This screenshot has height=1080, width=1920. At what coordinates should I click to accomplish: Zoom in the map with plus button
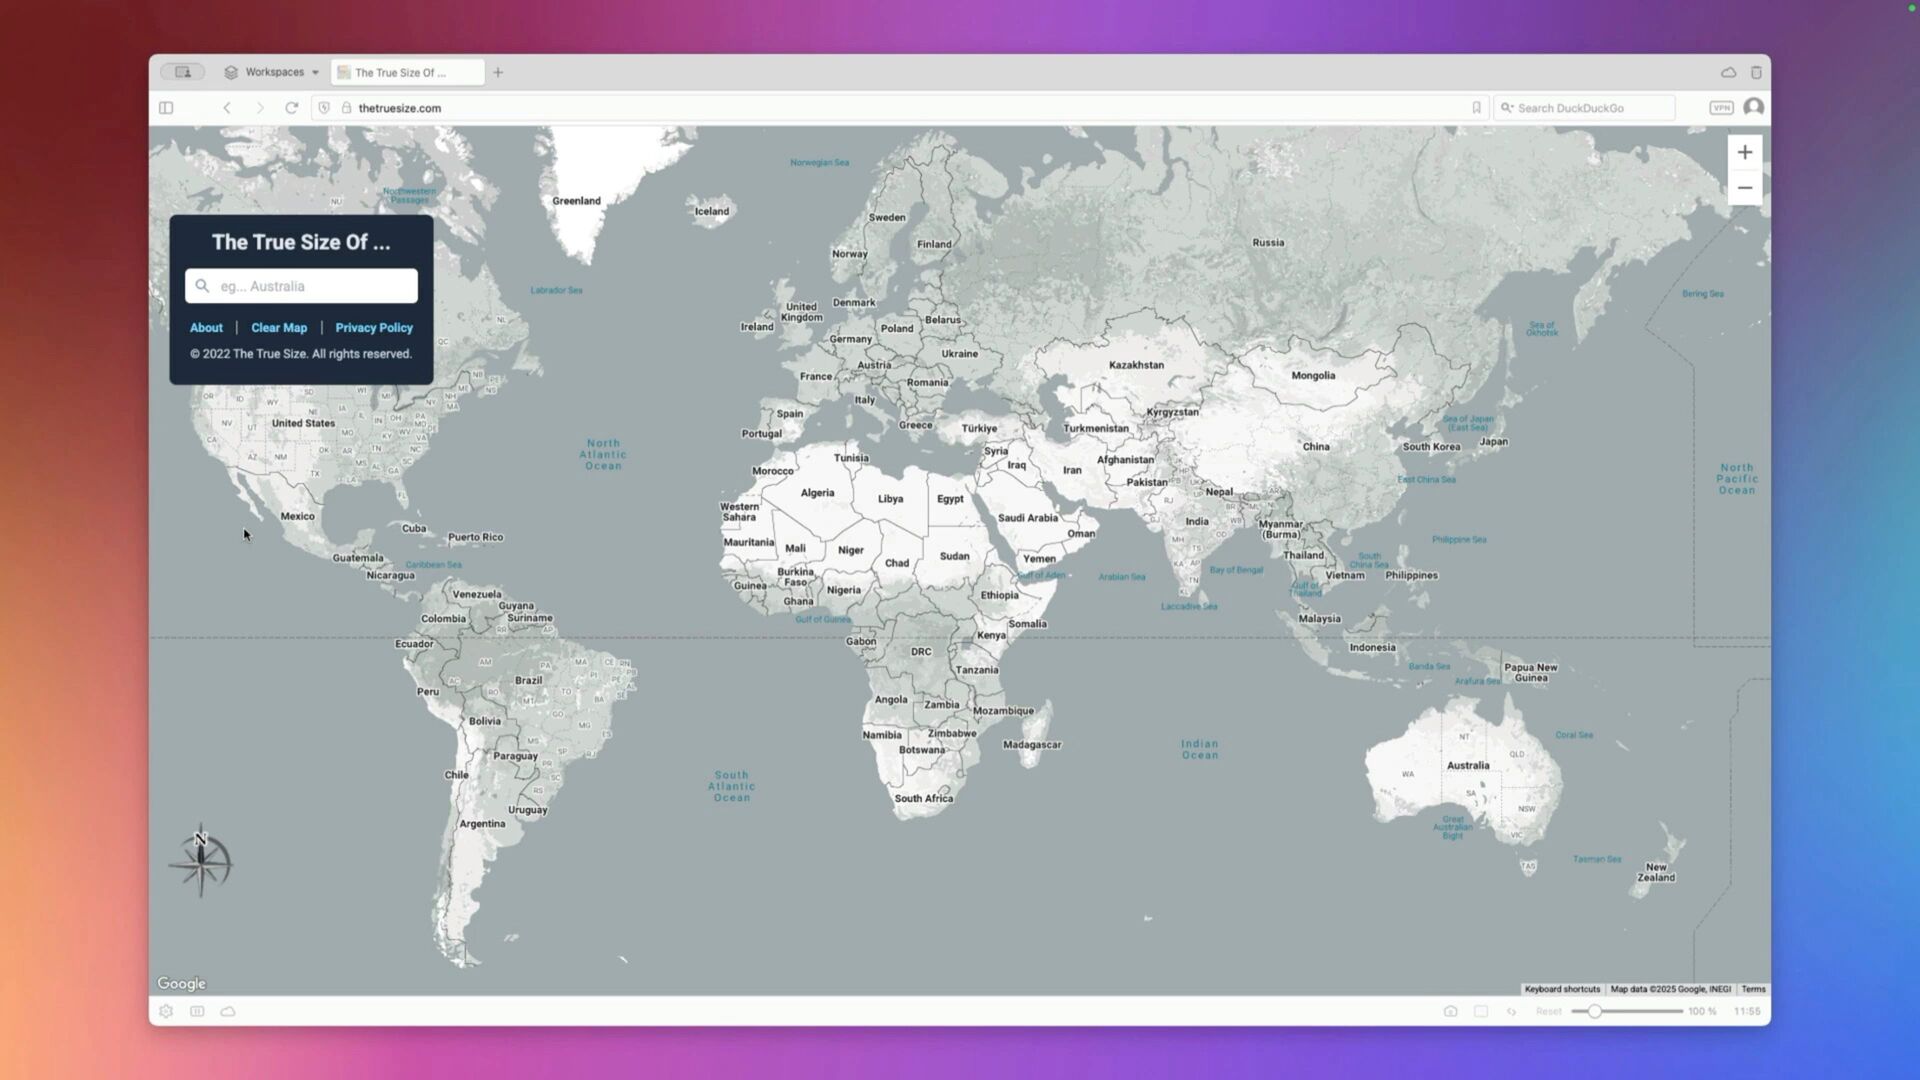[1745, 152]
